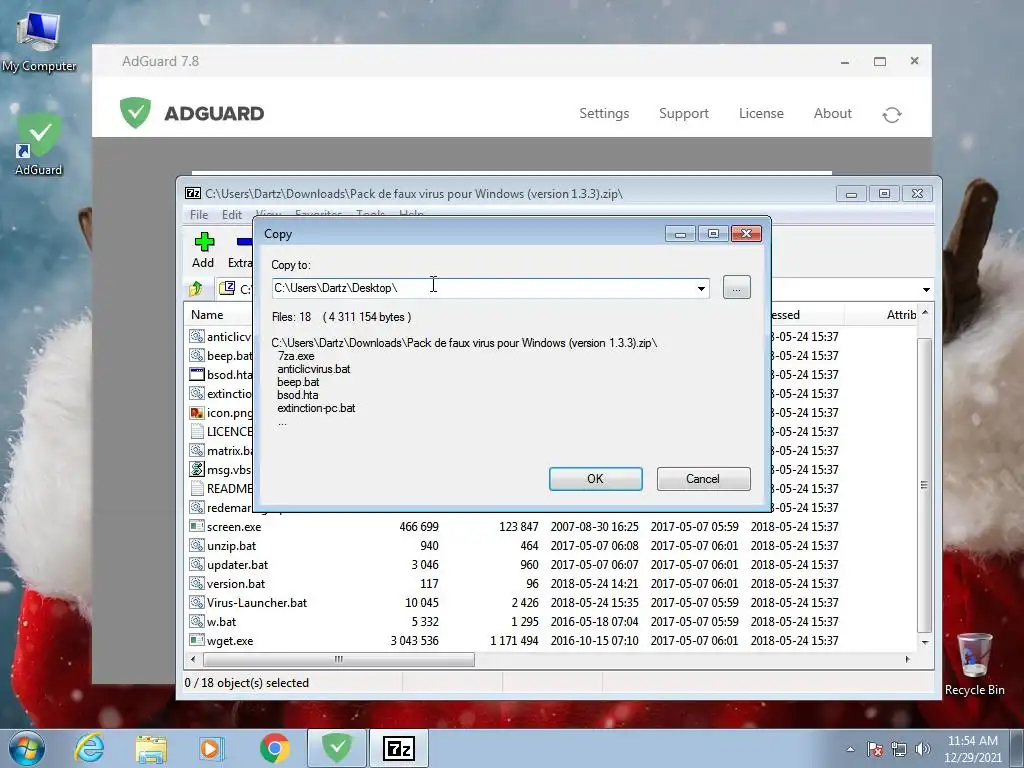Click the AdGuard refresh update icon

[891, 115]
